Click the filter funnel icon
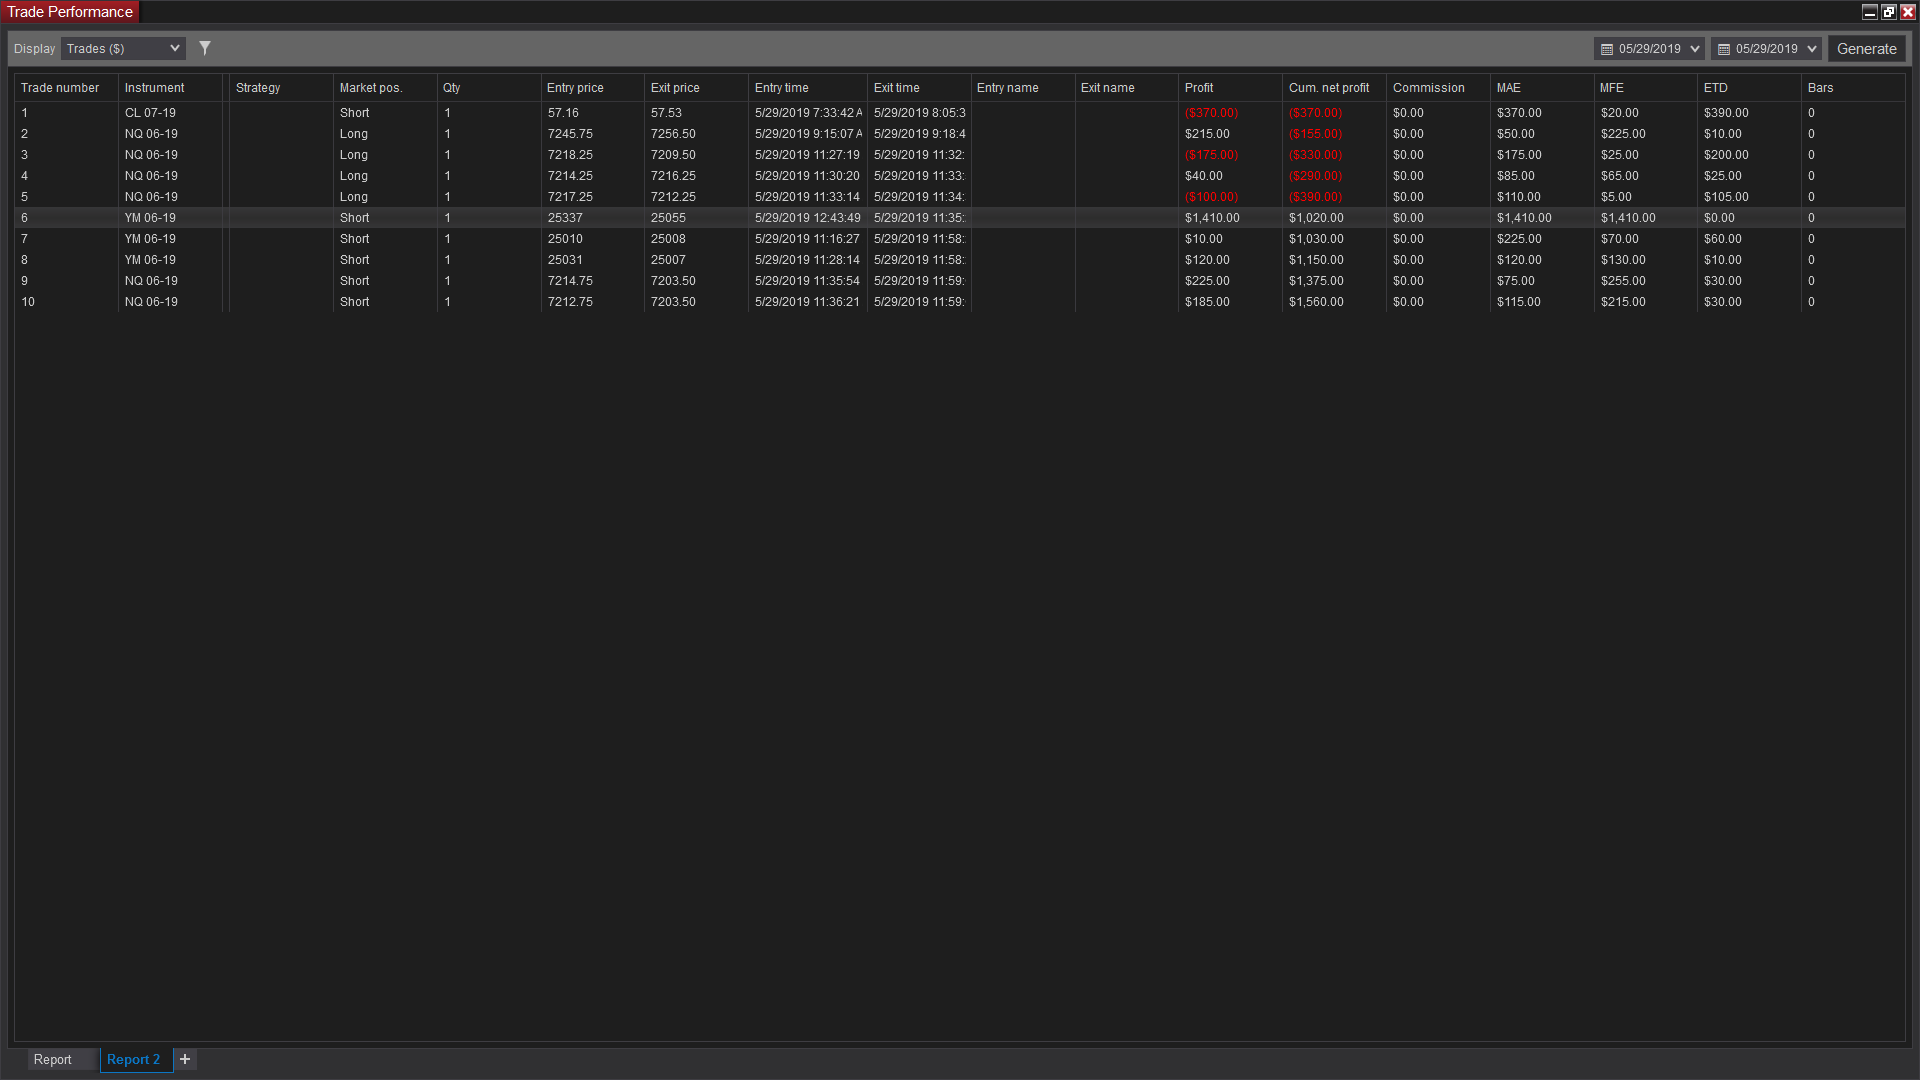Viewport: 1920px width, 1080px height. coord(205,48)
